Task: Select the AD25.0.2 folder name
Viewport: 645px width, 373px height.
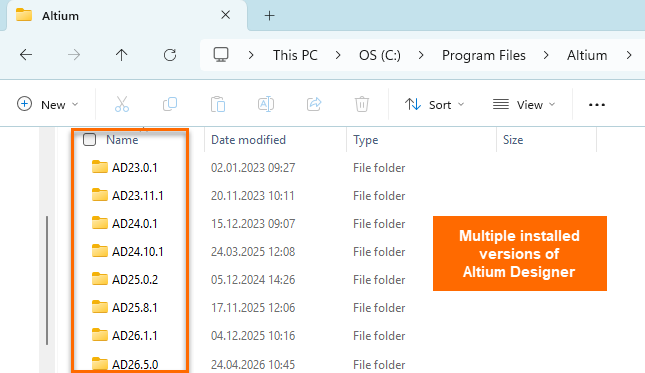Action: click(135, 280)
